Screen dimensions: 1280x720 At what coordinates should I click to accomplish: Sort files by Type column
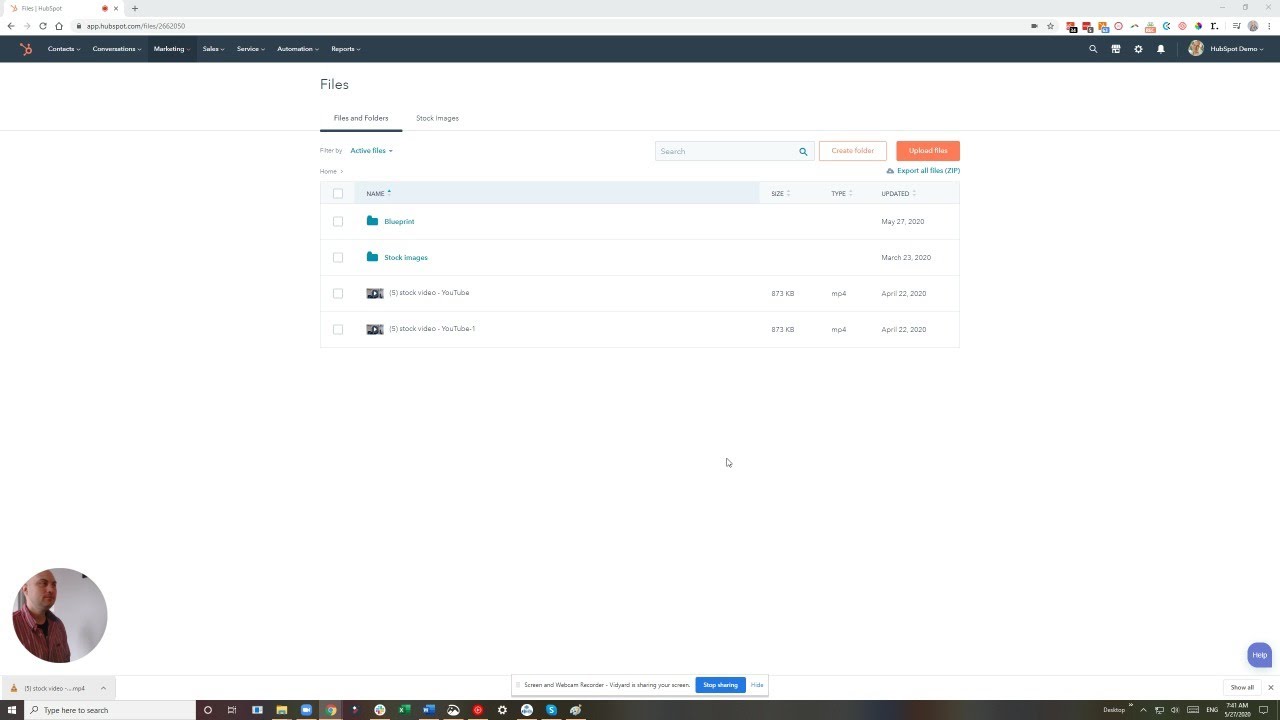pyautogui.click(x=841, y=193)
